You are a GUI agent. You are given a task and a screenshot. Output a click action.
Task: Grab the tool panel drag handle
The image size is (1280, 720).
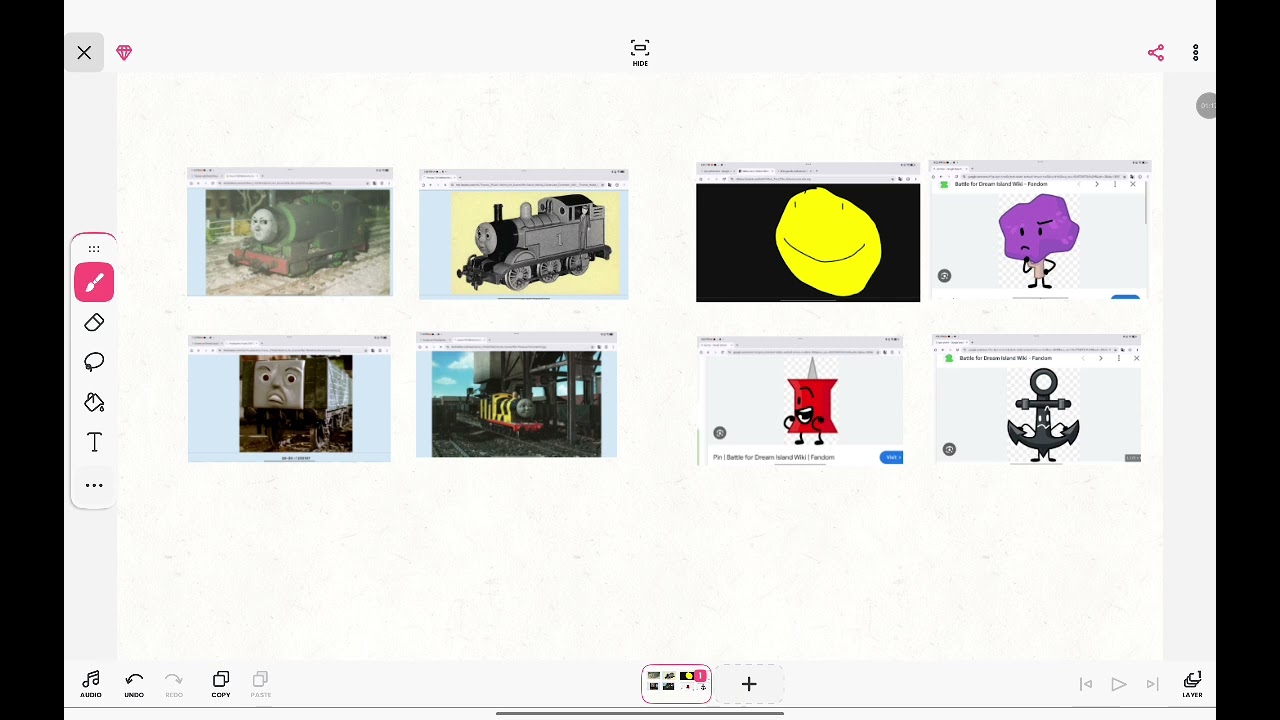(94, 249)
